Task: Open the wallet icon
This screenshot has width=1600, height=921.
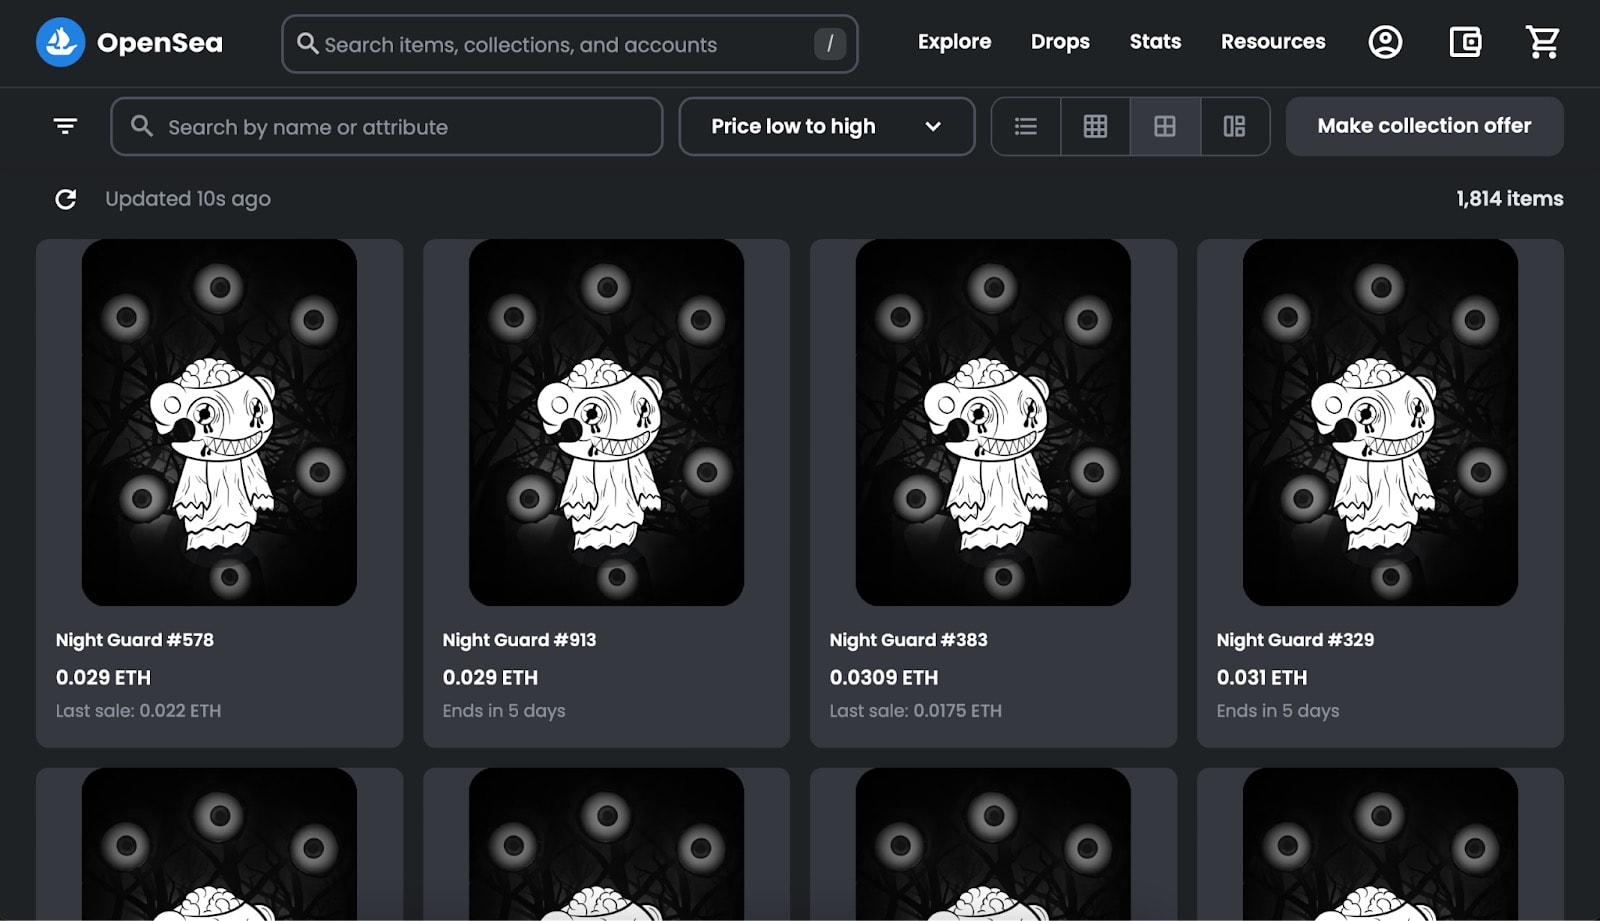Action: click(x=1465, y=42)
